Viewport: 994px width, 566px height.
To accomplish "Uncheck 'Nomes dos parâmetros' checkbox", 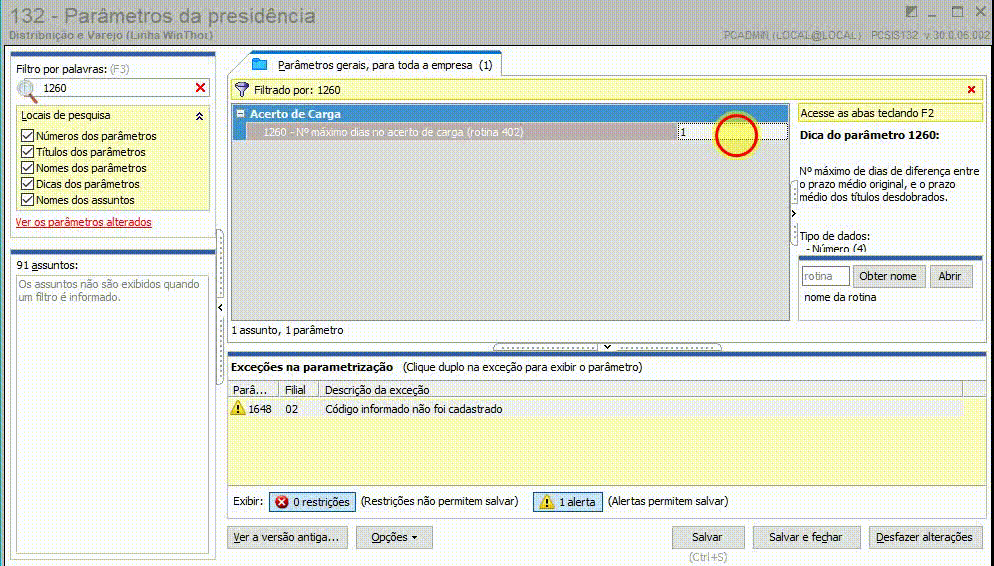I will [x=27, y=168].
